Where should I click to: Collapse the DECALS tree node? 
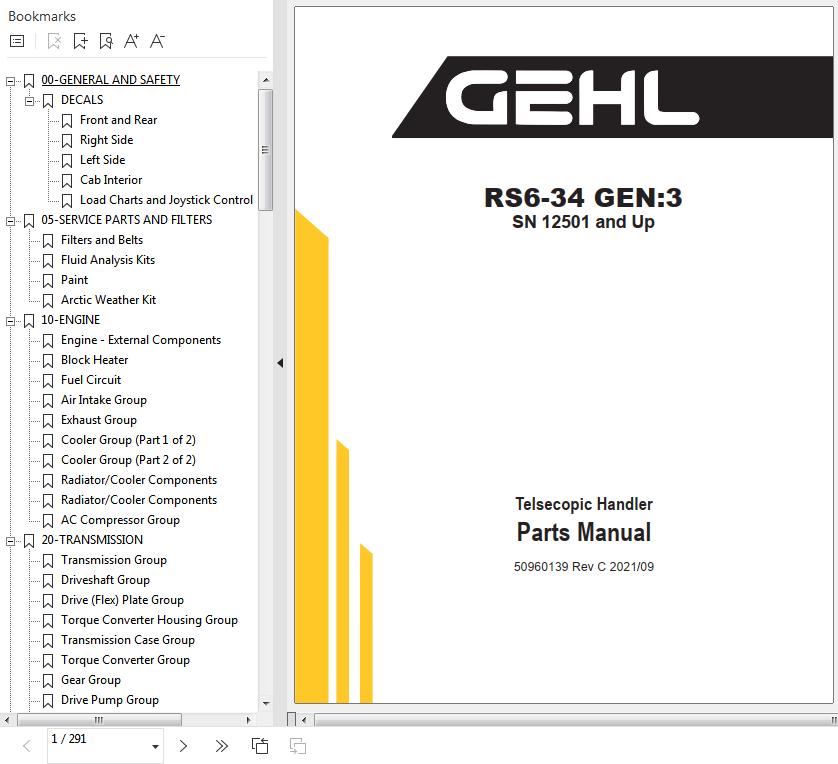29,101
